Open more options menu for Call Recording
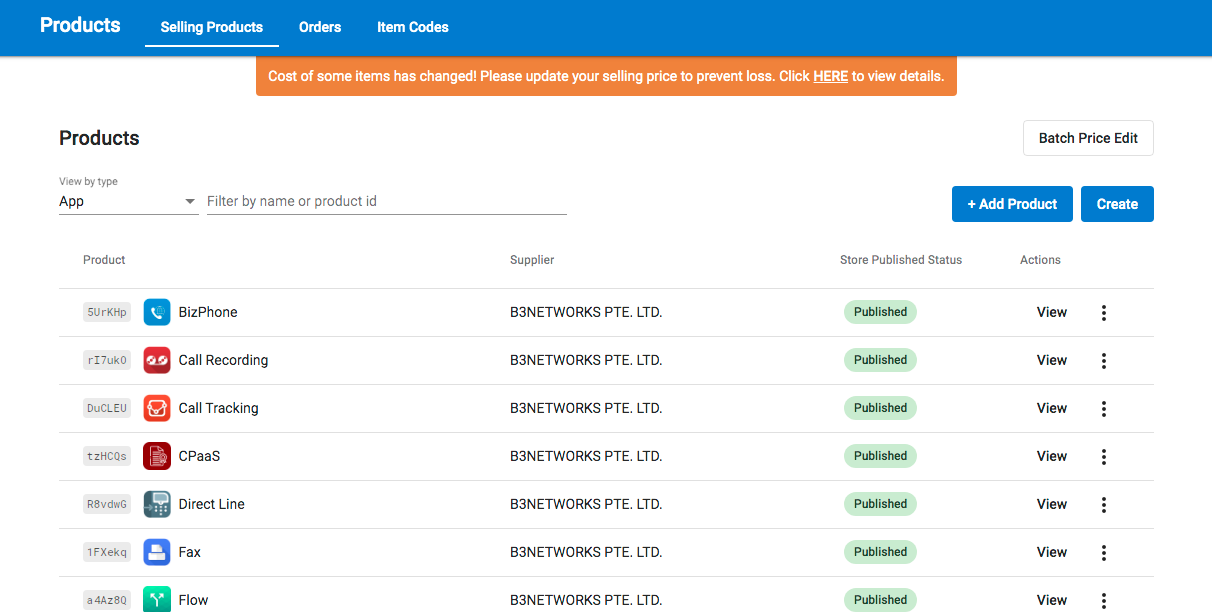 (1104, 361)
